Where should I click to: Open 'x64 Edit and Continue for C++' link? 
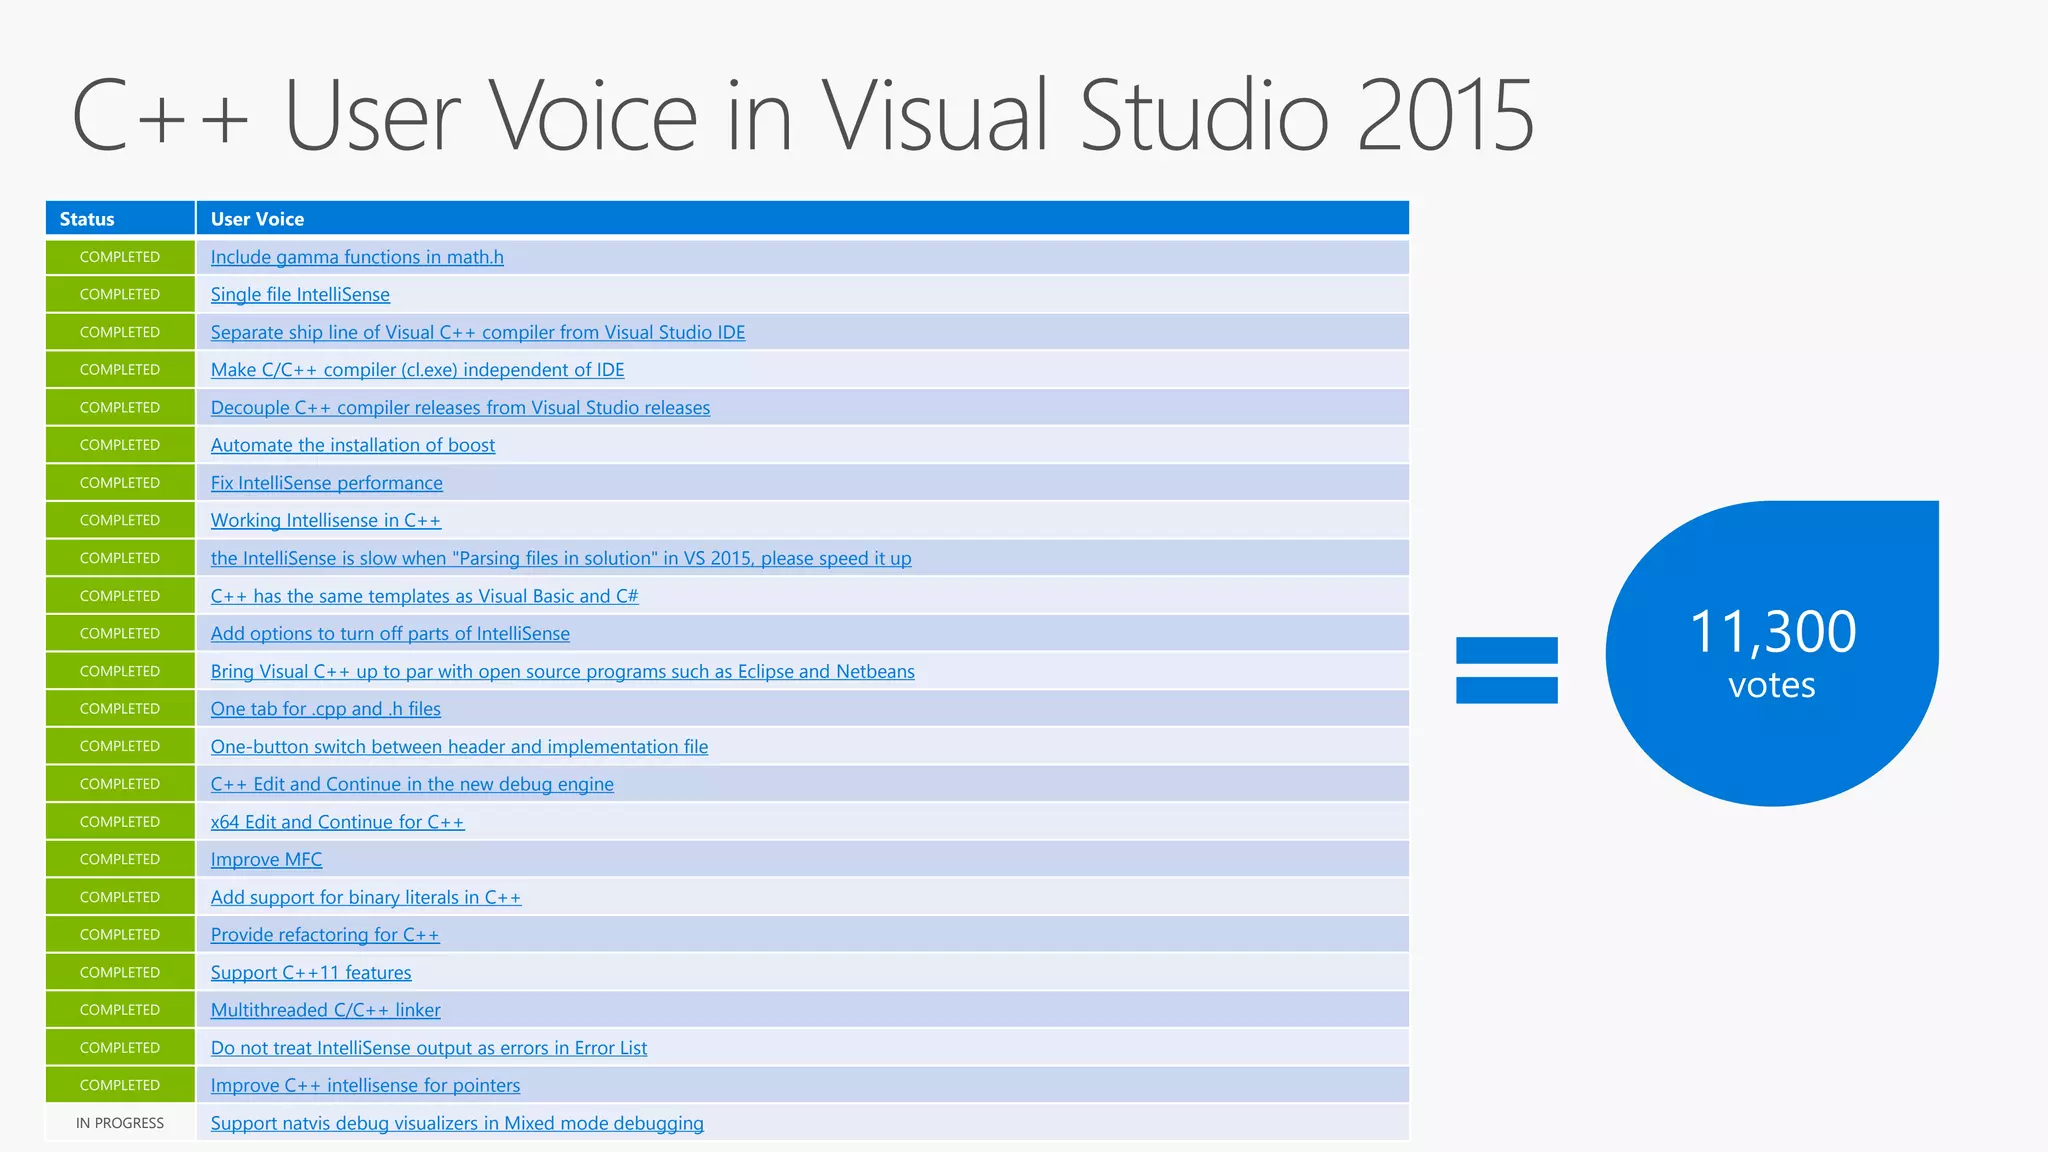tap(337, 822)
